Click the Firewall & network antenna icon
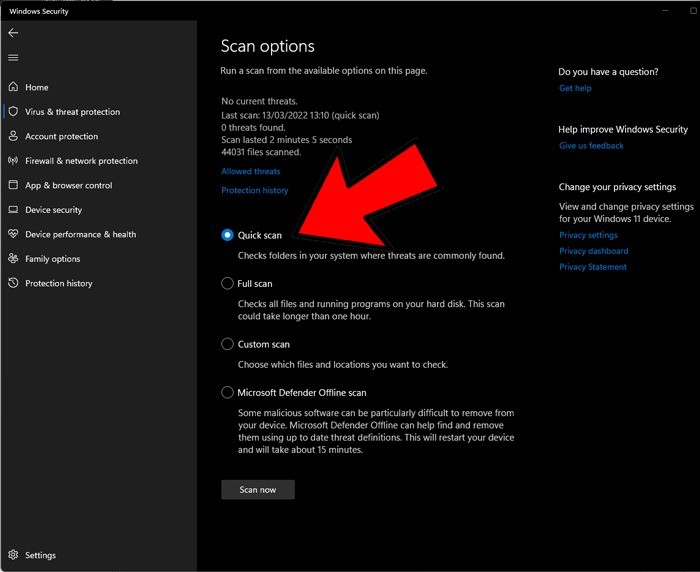 pos(13,160)
